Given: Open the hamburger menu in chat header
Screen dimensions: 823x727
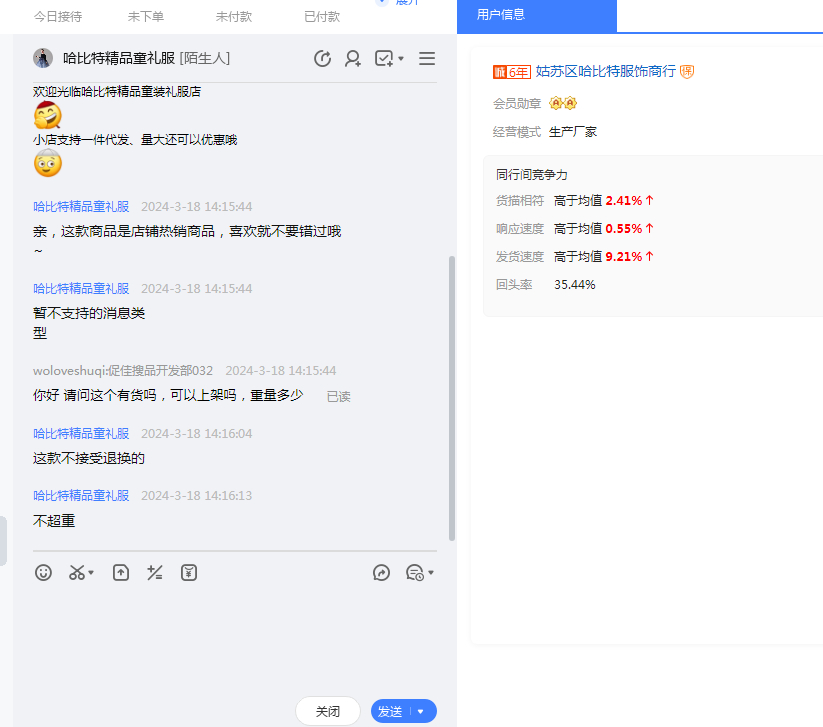Looking at the screenshot, I should [427, 59].
